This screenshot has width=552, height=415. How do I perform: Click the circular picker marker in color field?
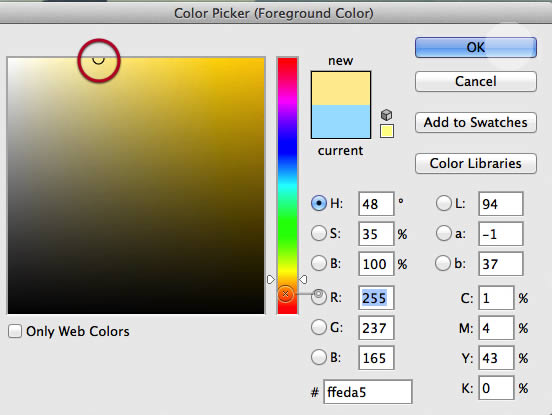[x=99, y=59]
